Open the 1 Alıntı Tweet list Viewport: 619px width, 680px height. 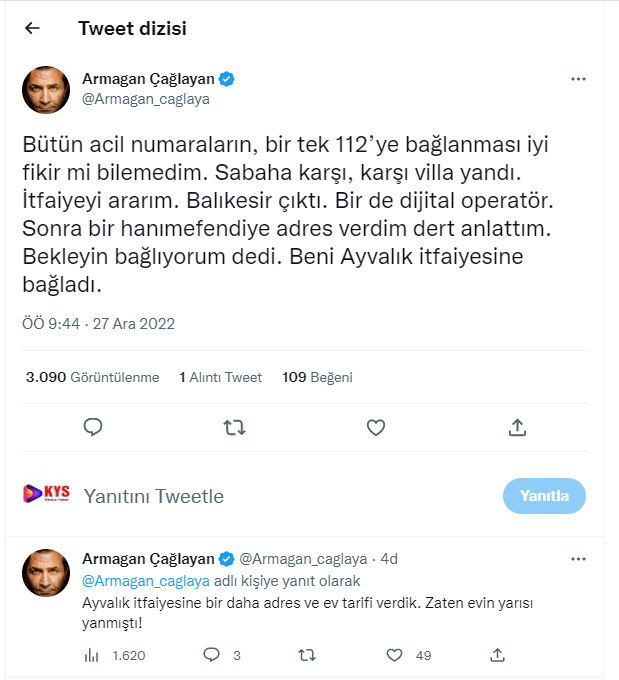coord(220,377)
